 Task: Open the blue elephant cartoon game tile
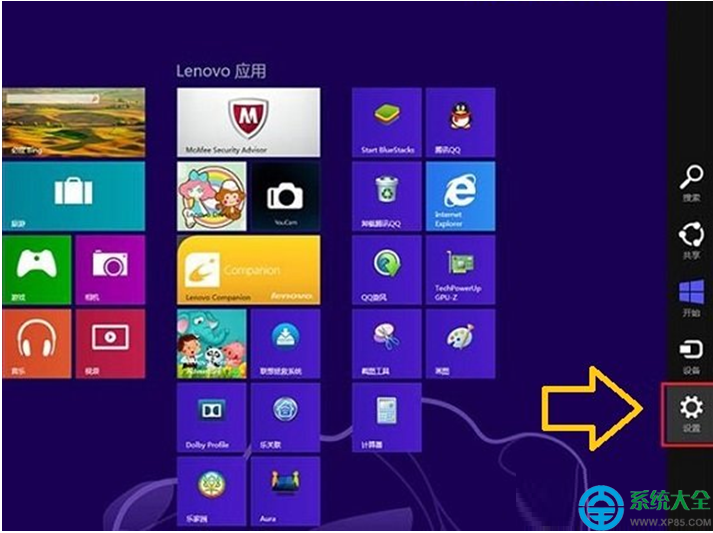tap(211, 344)
